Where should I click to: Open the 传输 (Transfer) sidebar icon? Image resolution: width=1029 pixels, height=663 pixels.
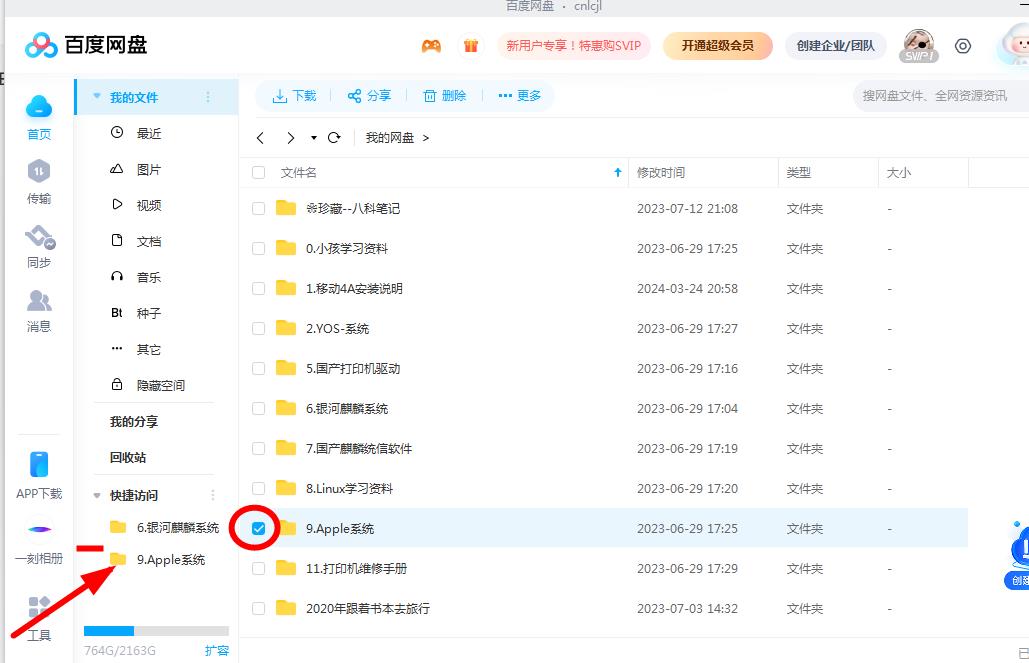tap(38, 178)
